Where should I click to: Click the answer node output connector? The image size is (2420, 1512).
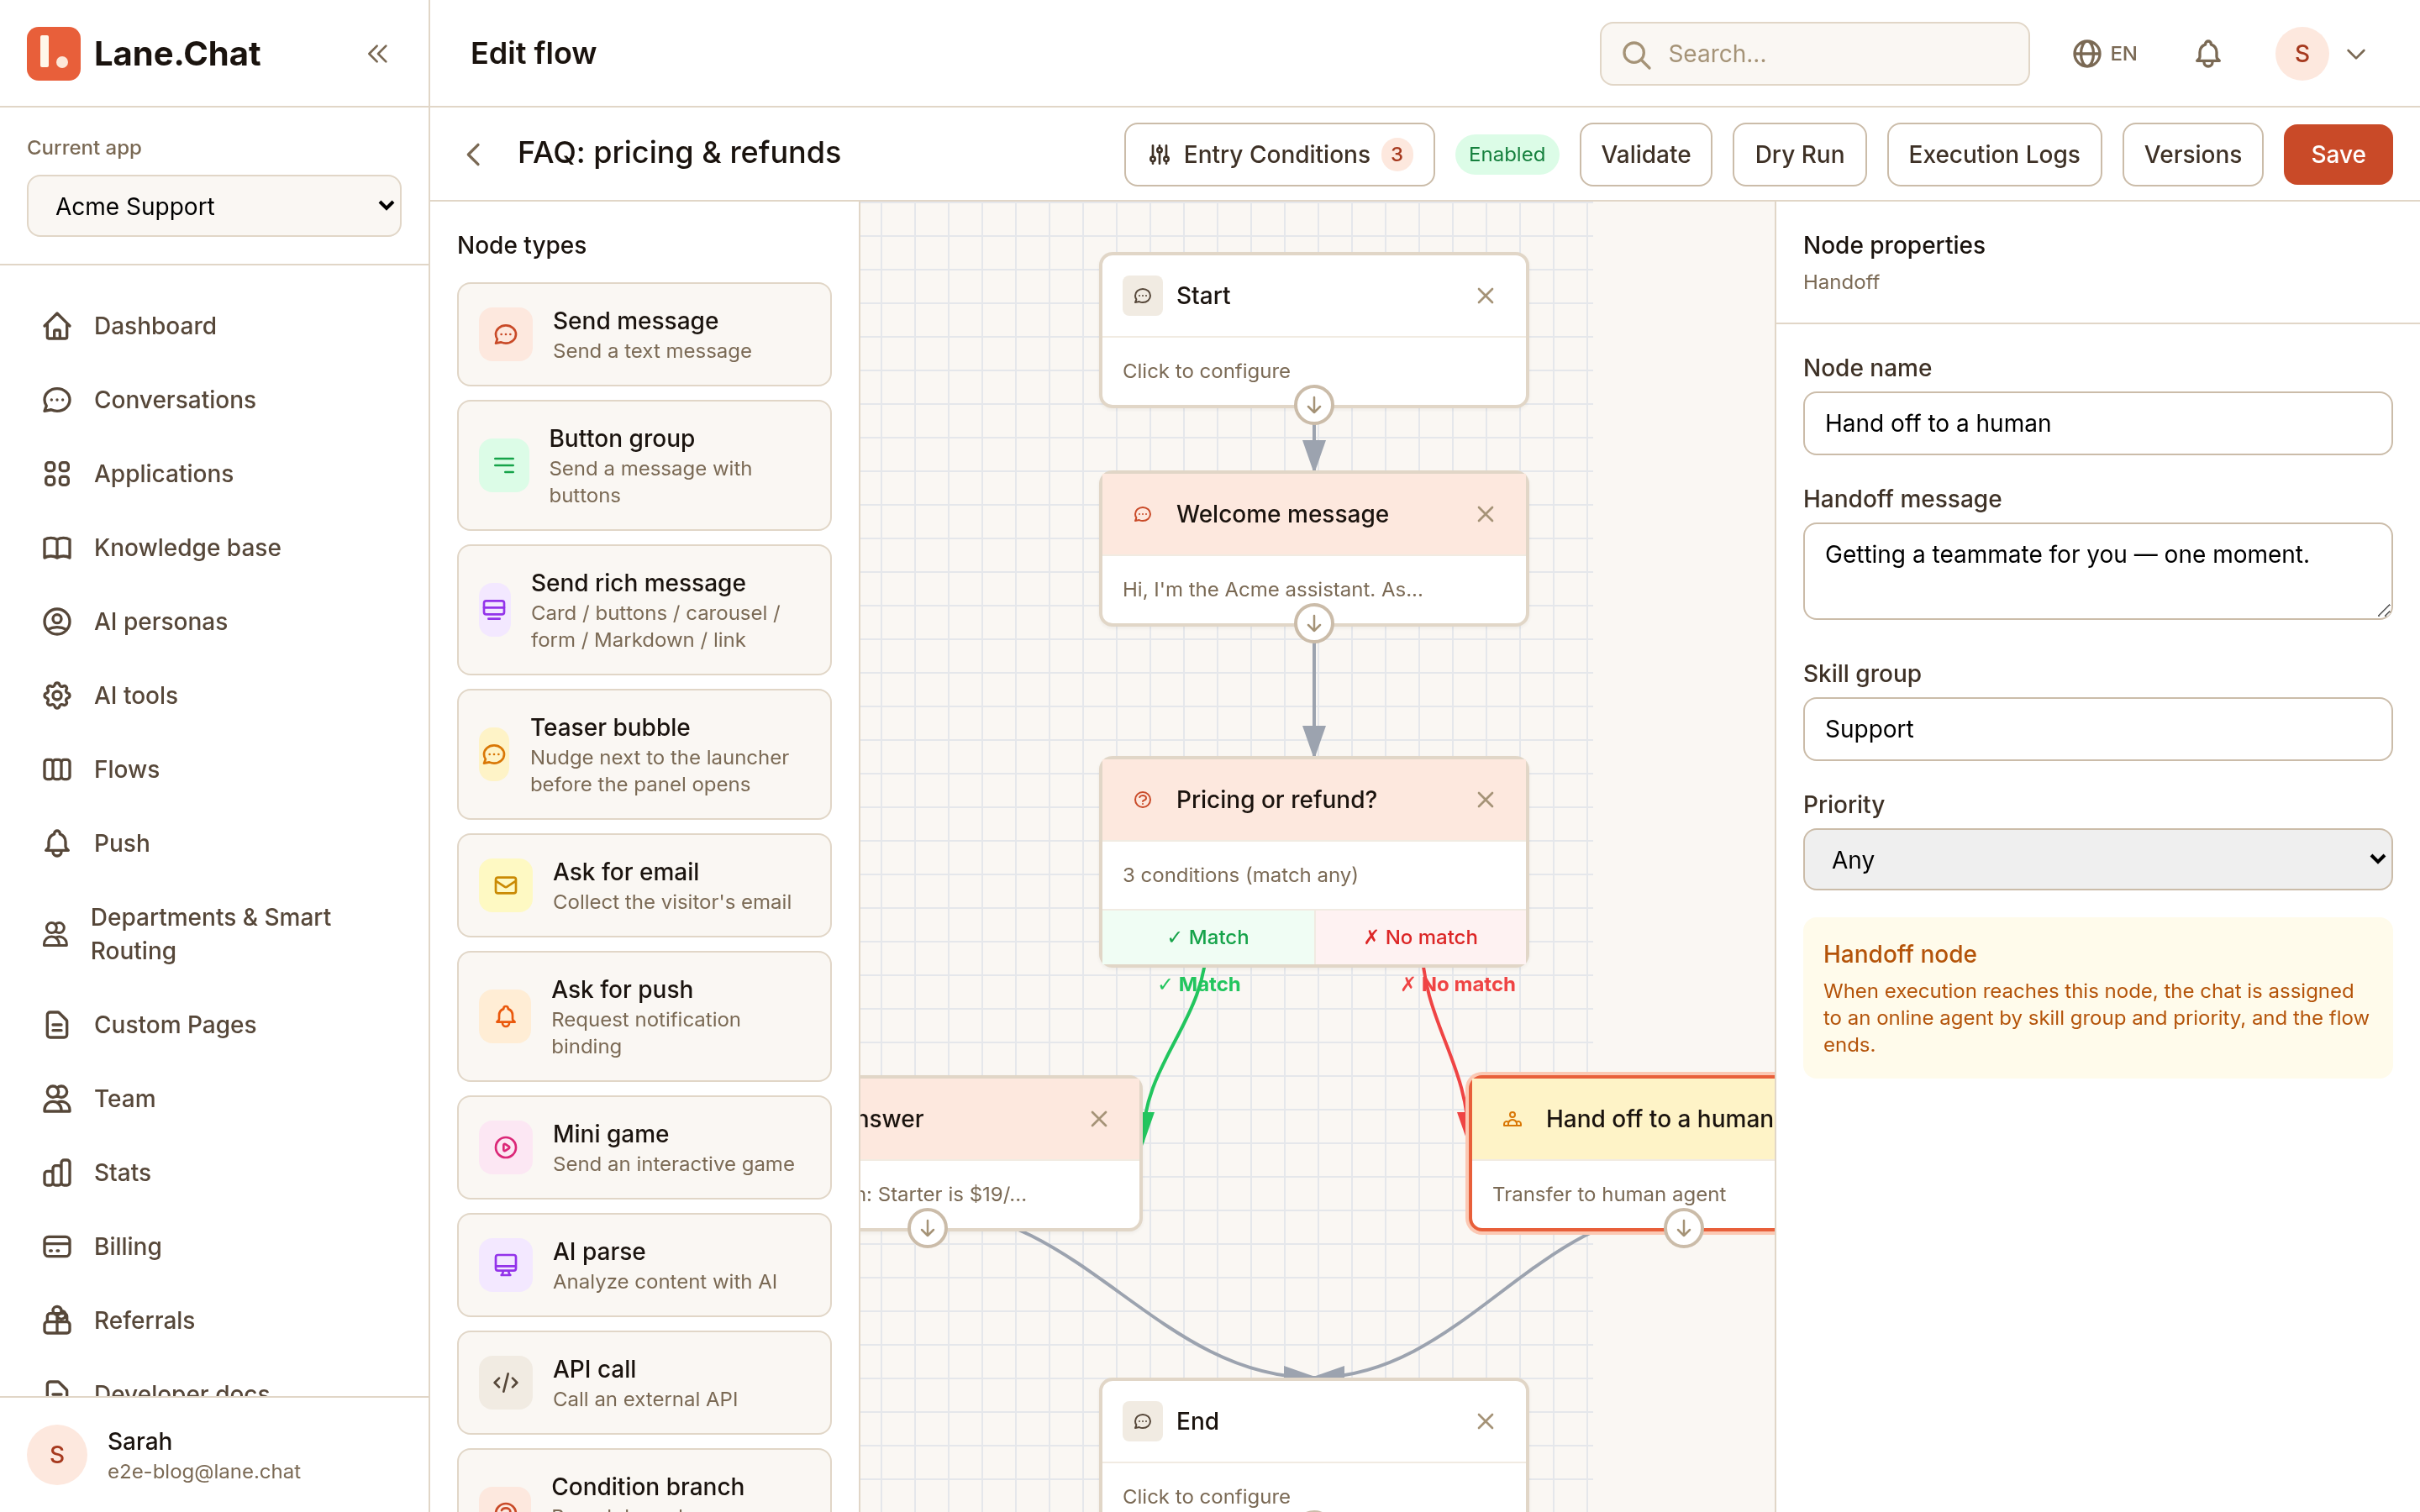pos(927,1228)
